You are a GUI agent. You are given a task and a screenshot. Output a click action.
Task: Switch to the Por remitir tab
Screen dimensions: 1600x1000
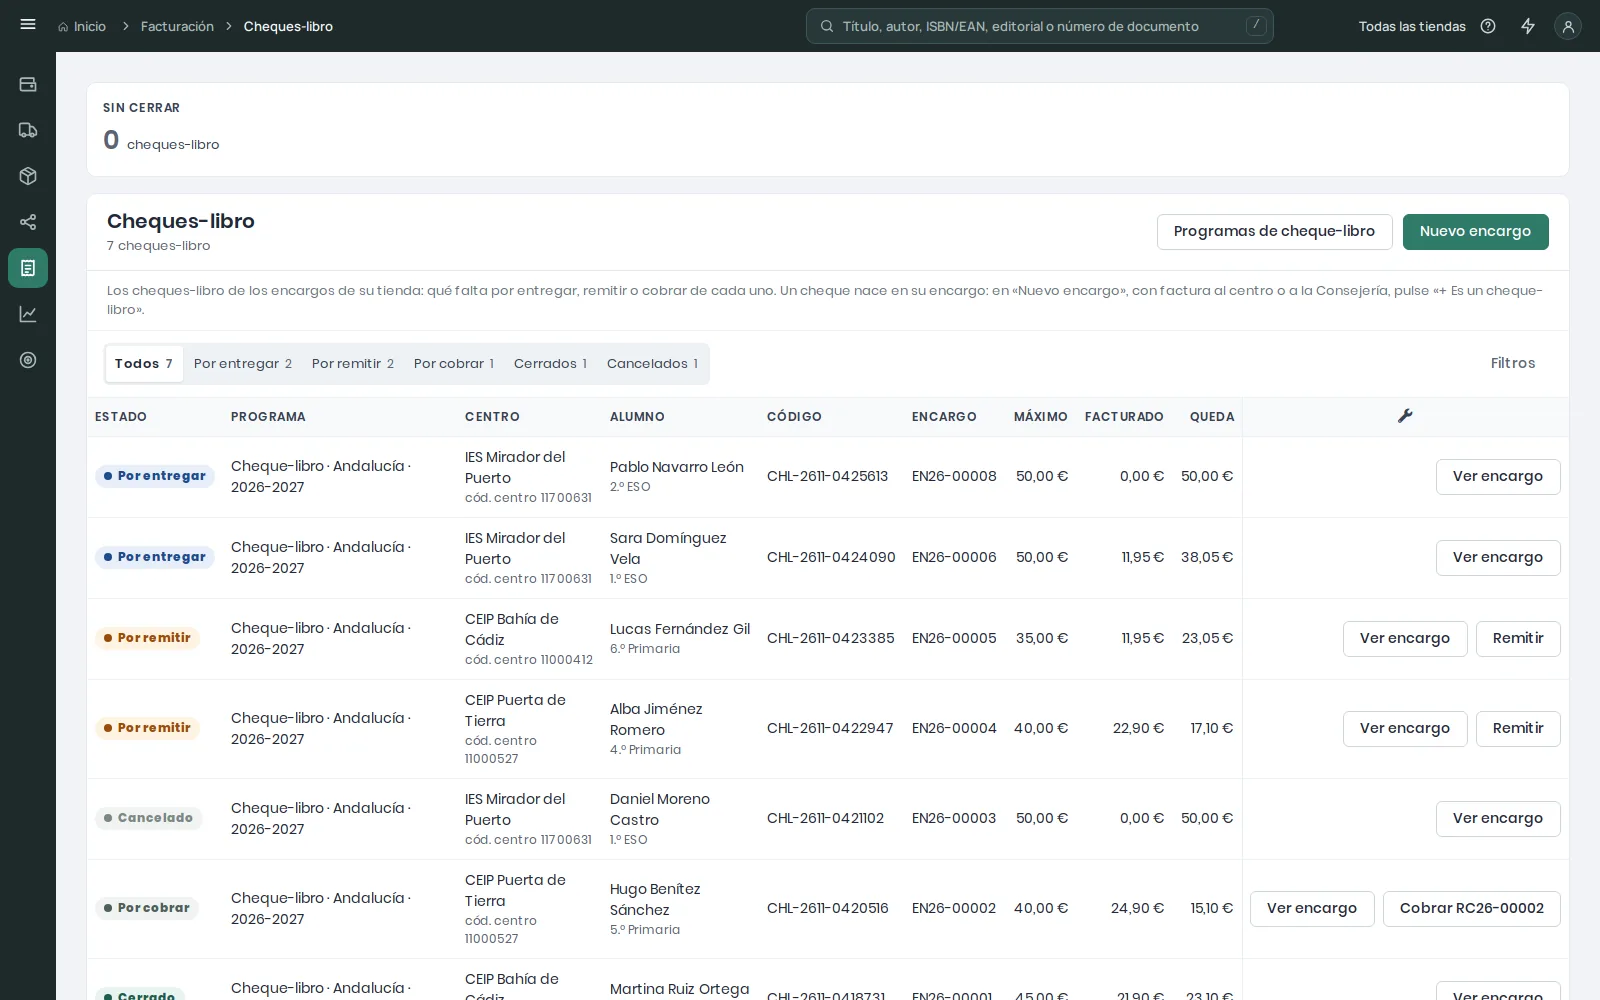point(353,364)
